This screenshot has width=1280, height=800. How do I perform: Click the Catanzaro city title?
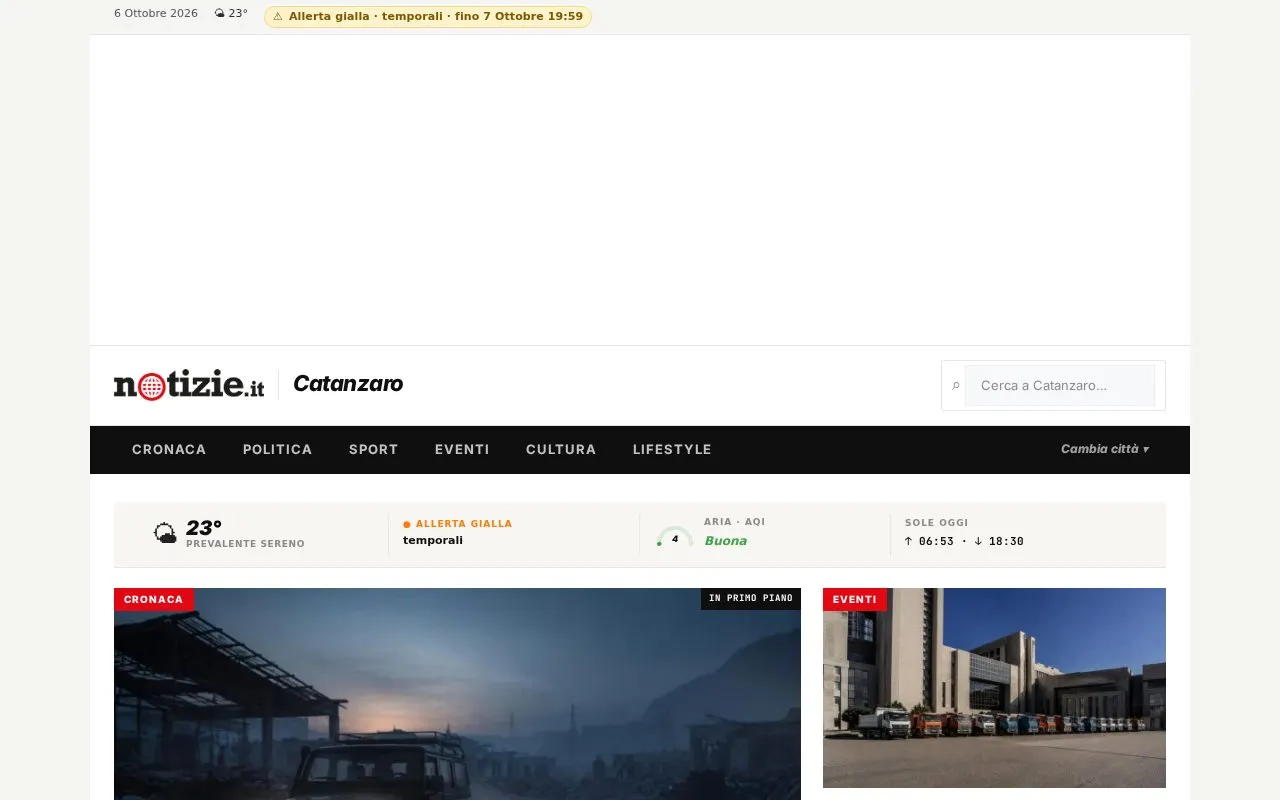[x=348, y=384]
